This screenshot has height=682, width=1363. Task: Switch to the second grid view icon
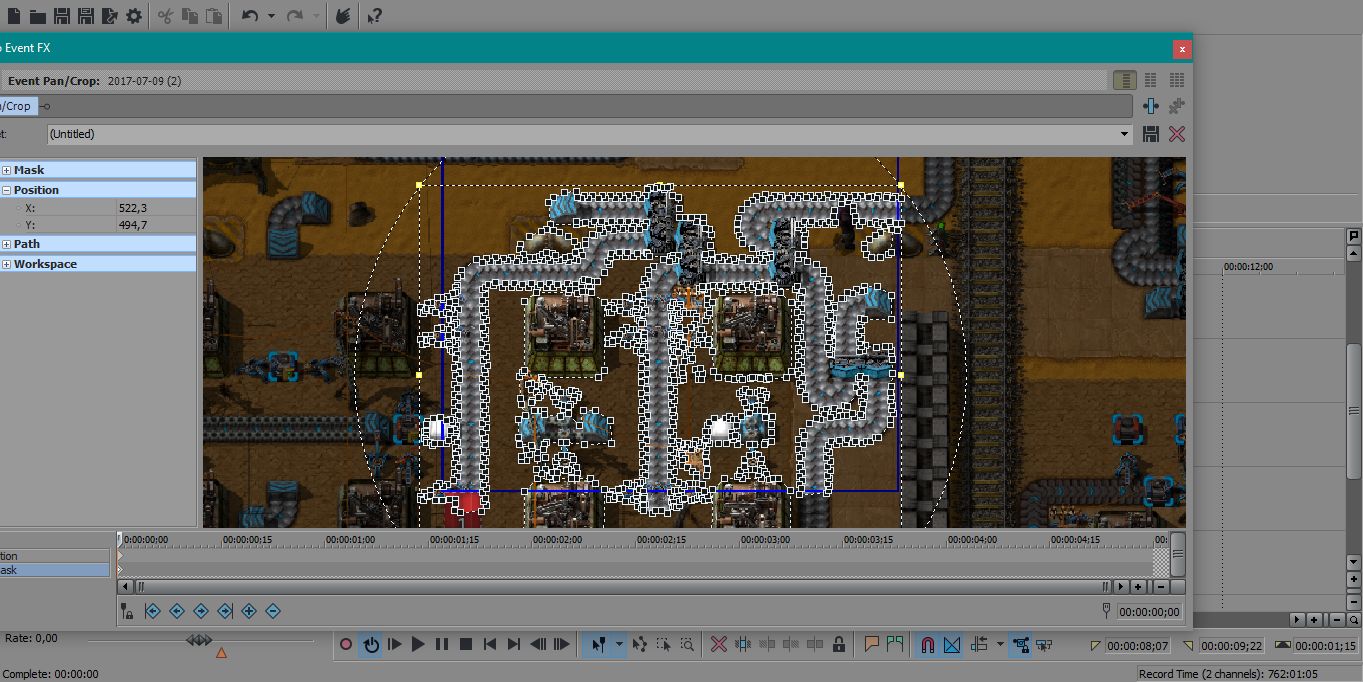[x=1151, y=80]
